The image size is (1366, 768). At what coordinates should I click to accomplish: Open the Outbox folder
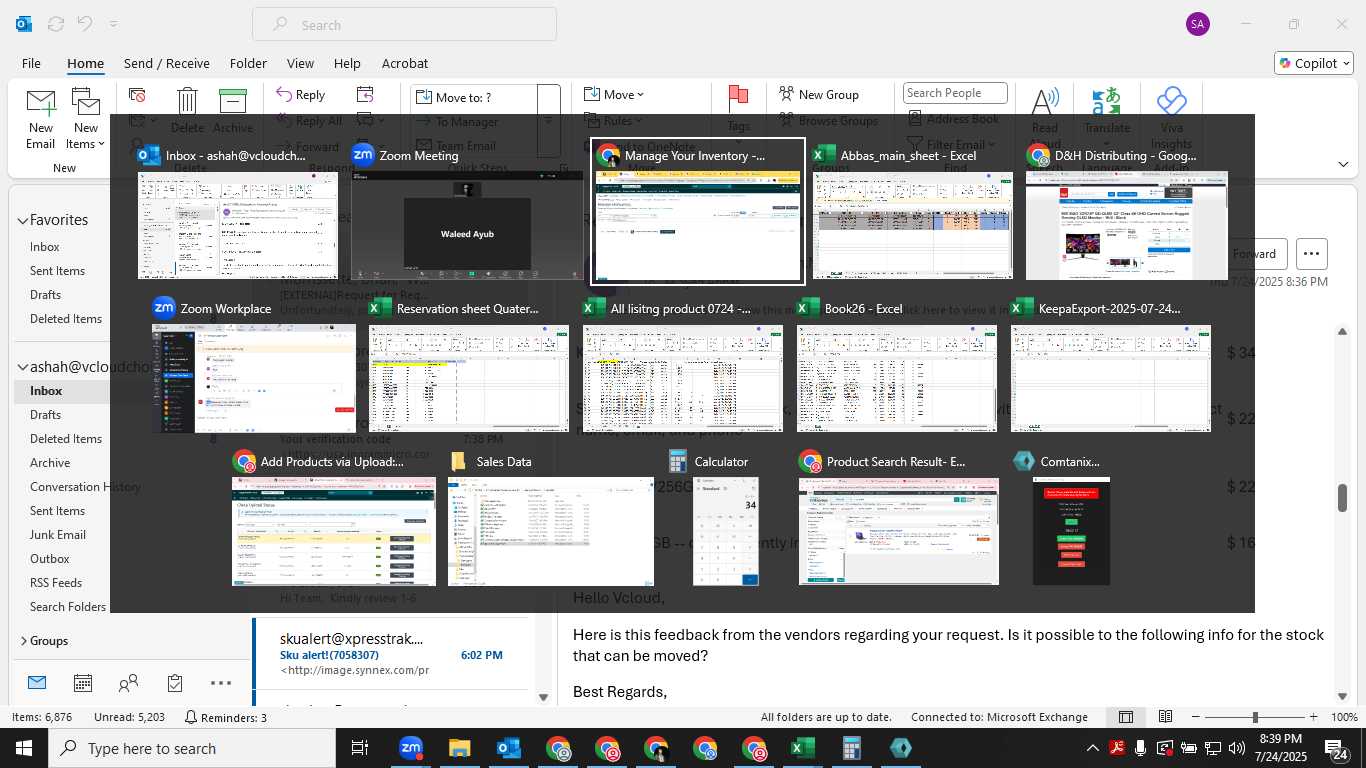(50, 559)
